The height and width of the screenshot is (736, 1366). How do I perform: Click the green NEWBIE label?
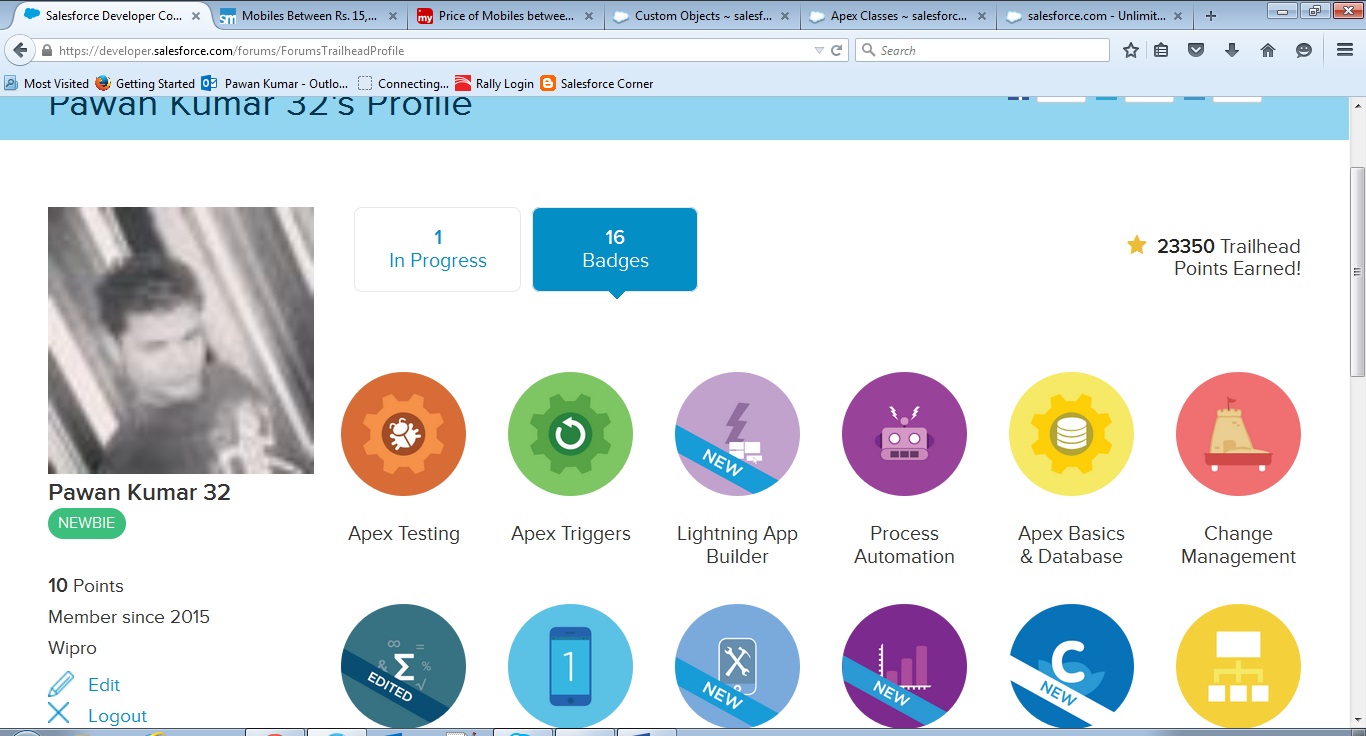[87, 523]
